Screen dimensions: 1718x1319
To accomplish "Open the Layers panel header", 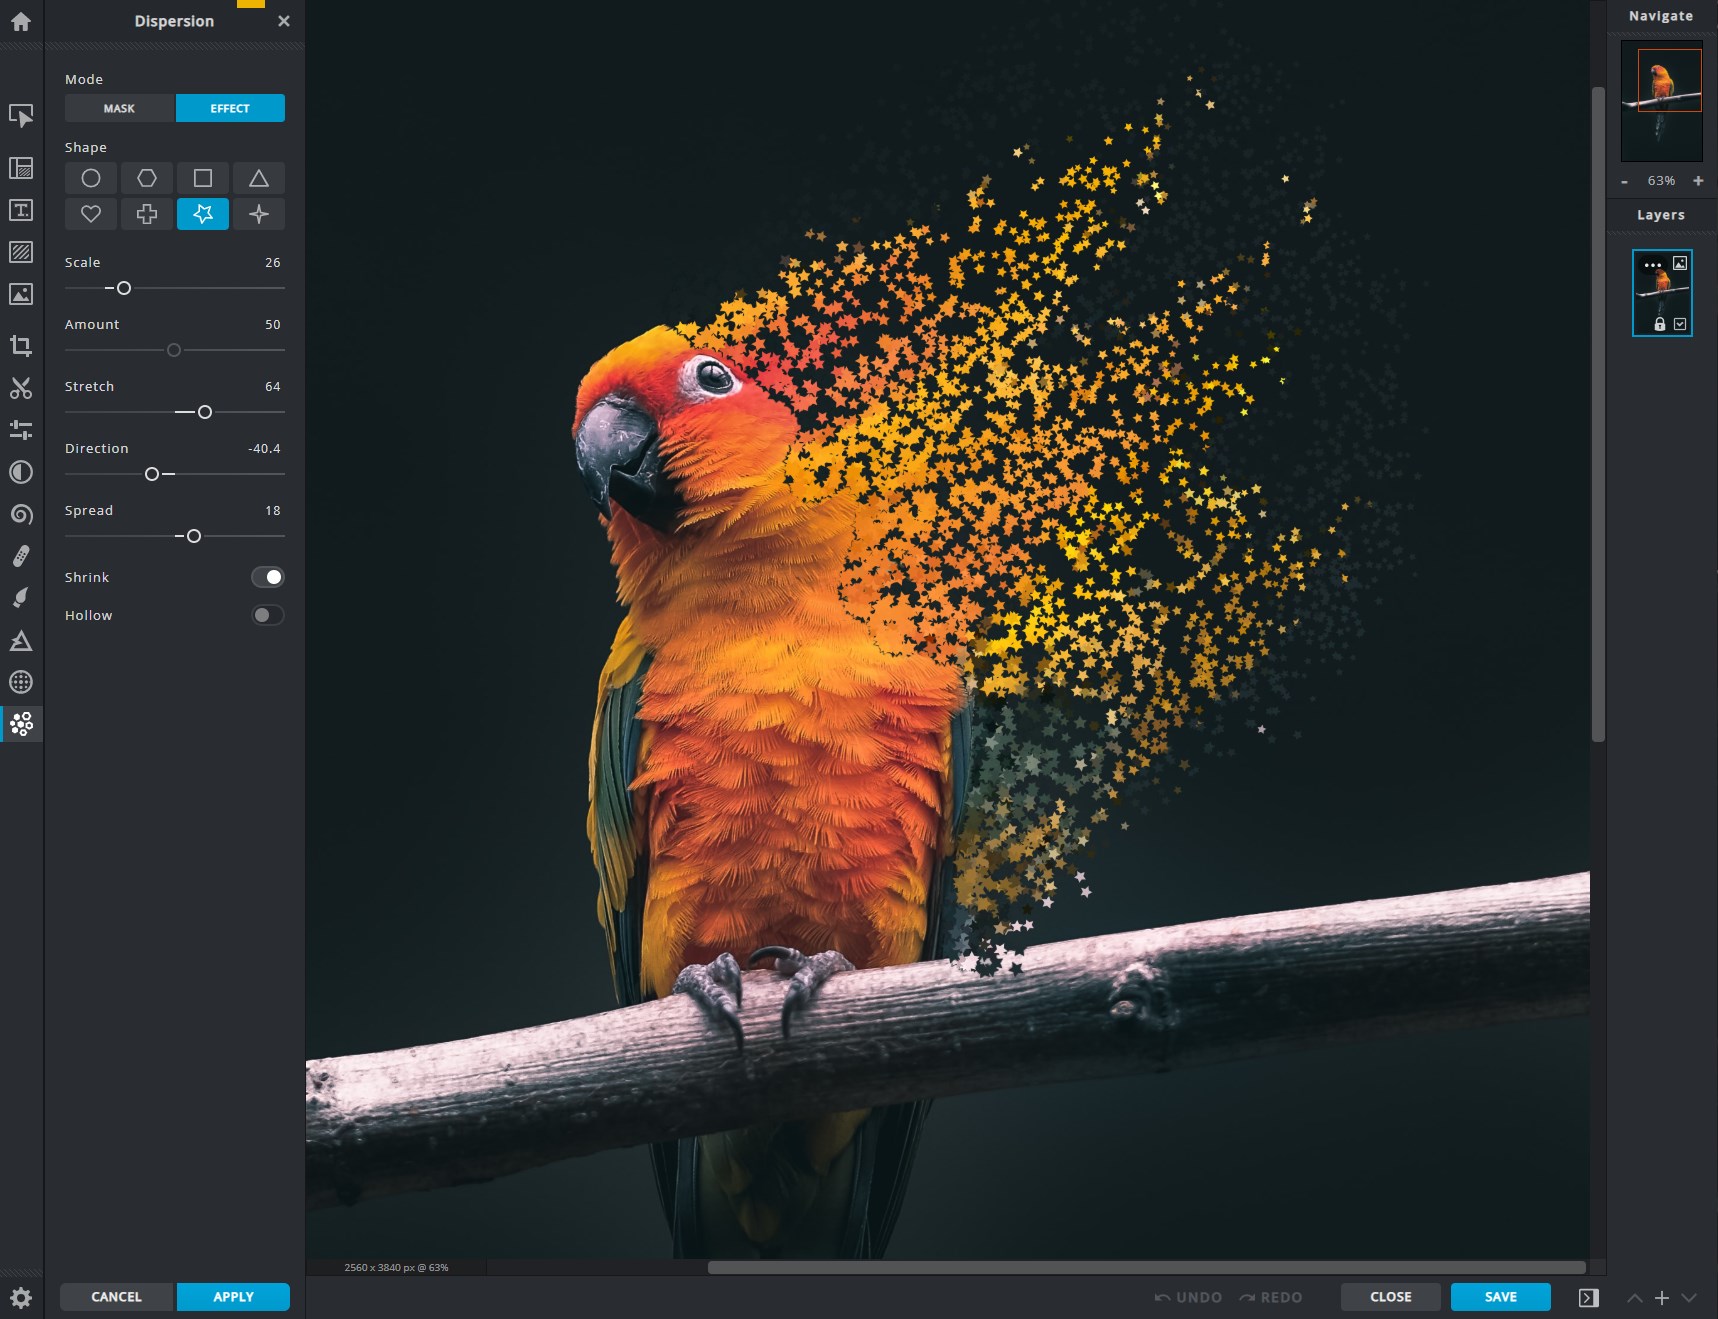I will [1660, 214].
